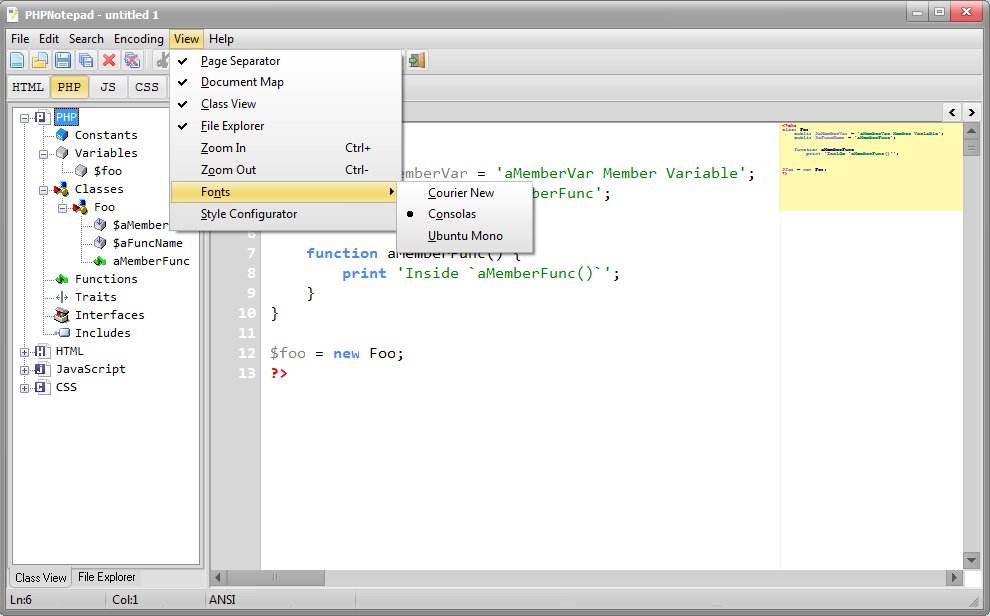Toggle File Explorer panel visibility
The height and width of the screenshot is (616, 990).
click(x=286, y=126)
